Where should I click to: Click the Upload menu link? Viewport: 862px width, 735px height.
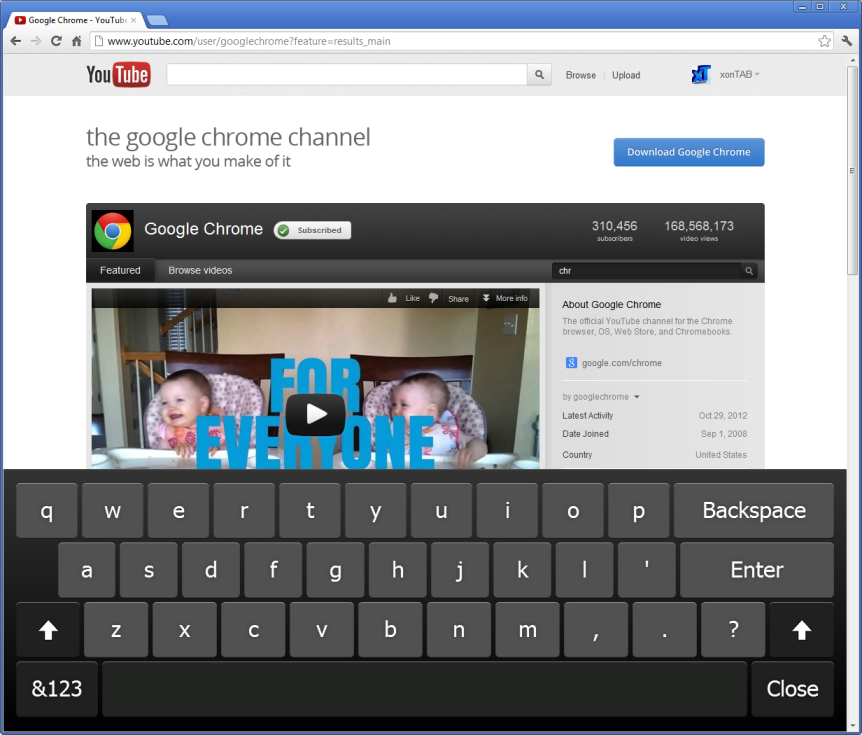coord(626,75)
